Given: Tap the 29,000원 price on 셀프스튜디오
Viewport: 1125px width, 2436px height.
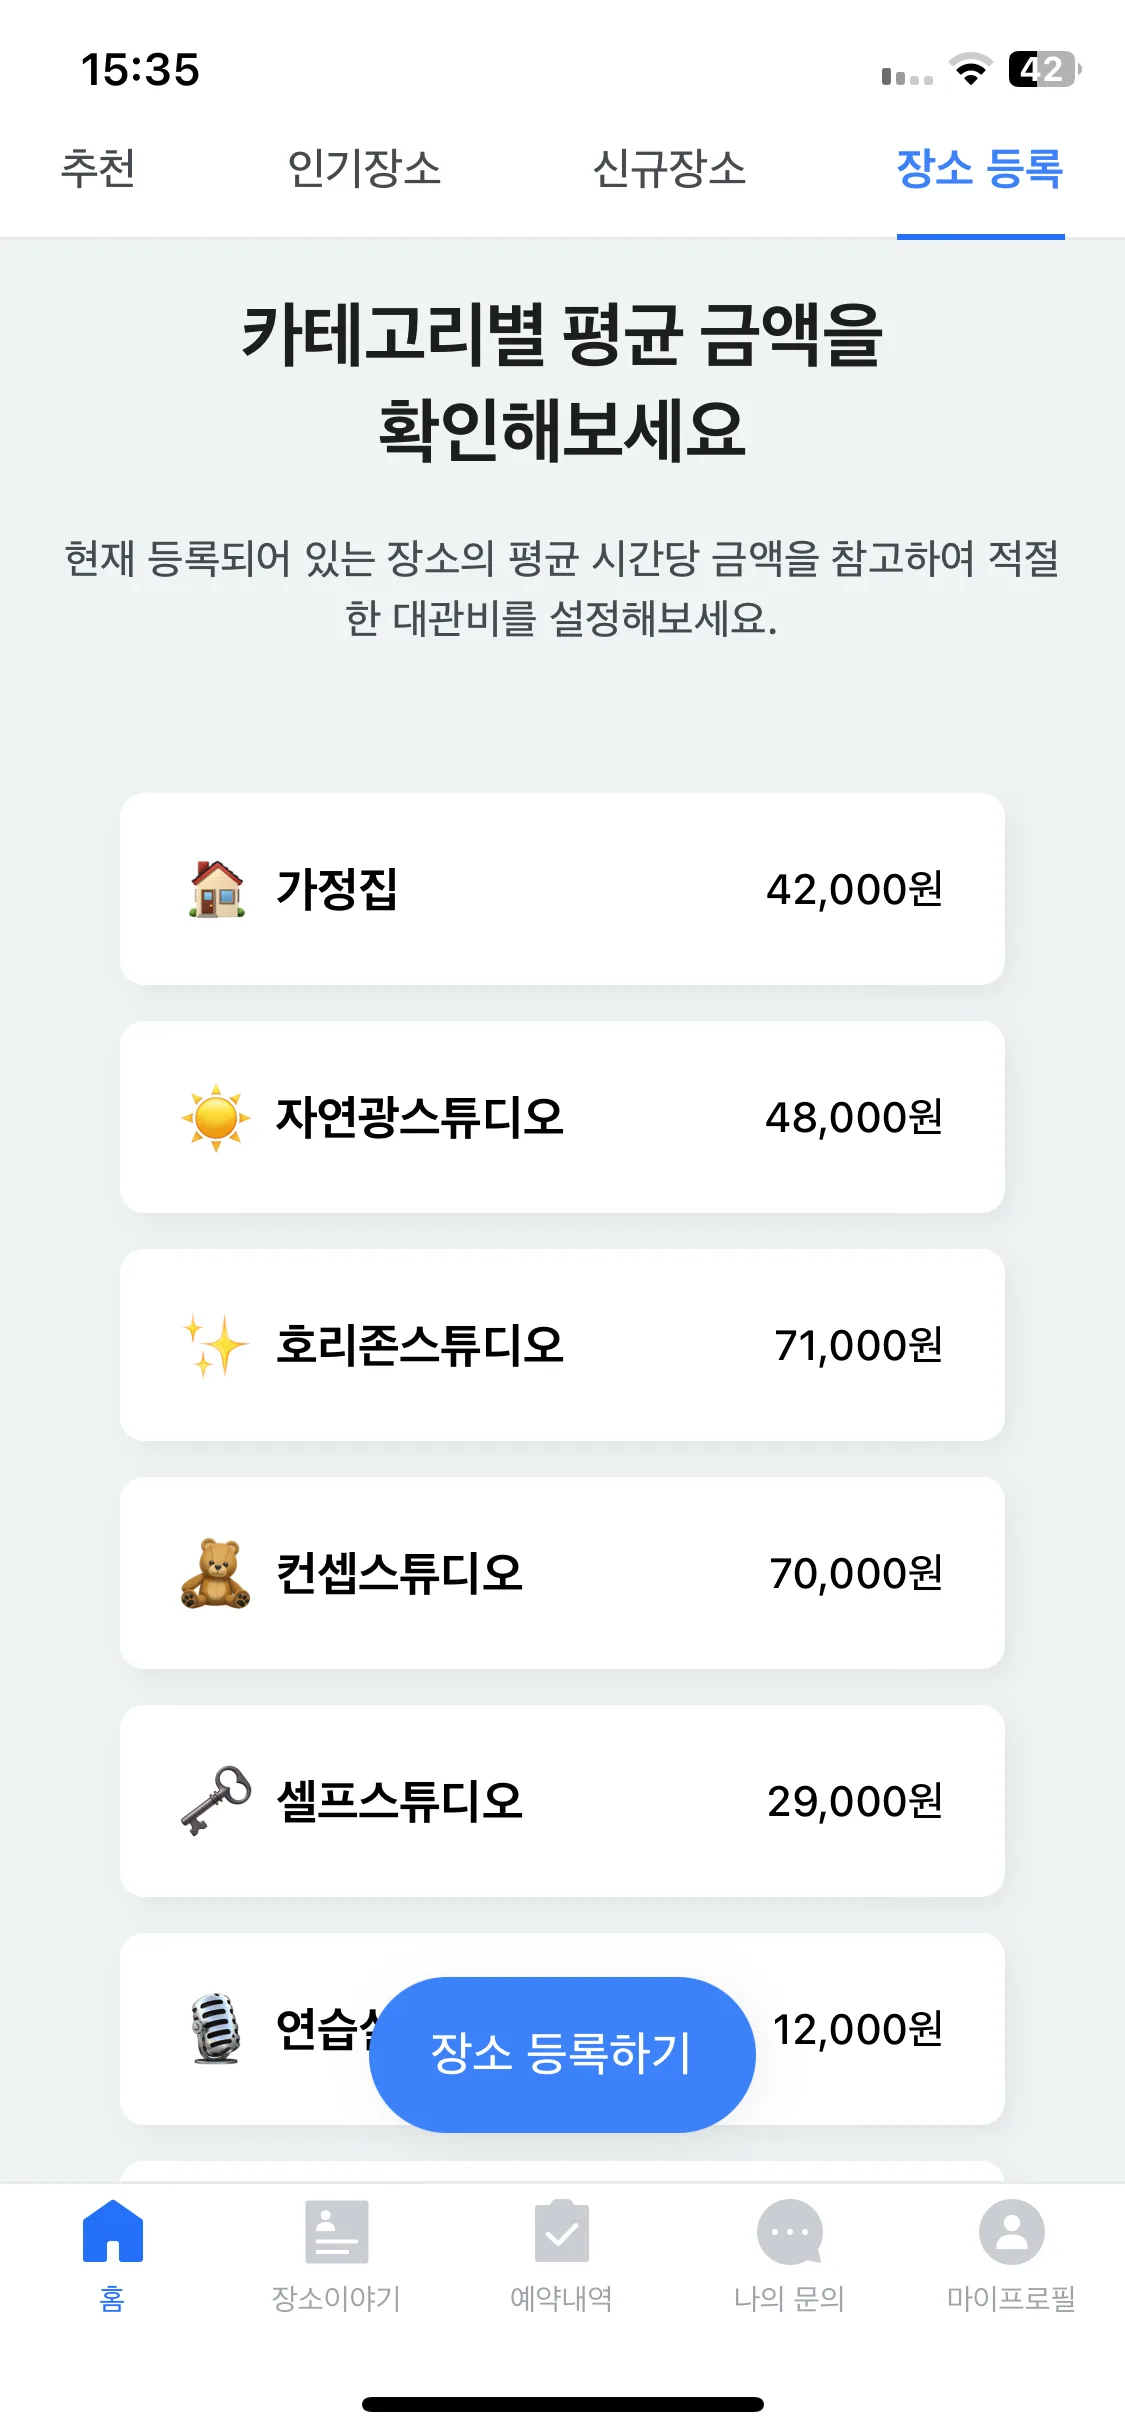Looking at the screenshot, I should coord(855,1801).
